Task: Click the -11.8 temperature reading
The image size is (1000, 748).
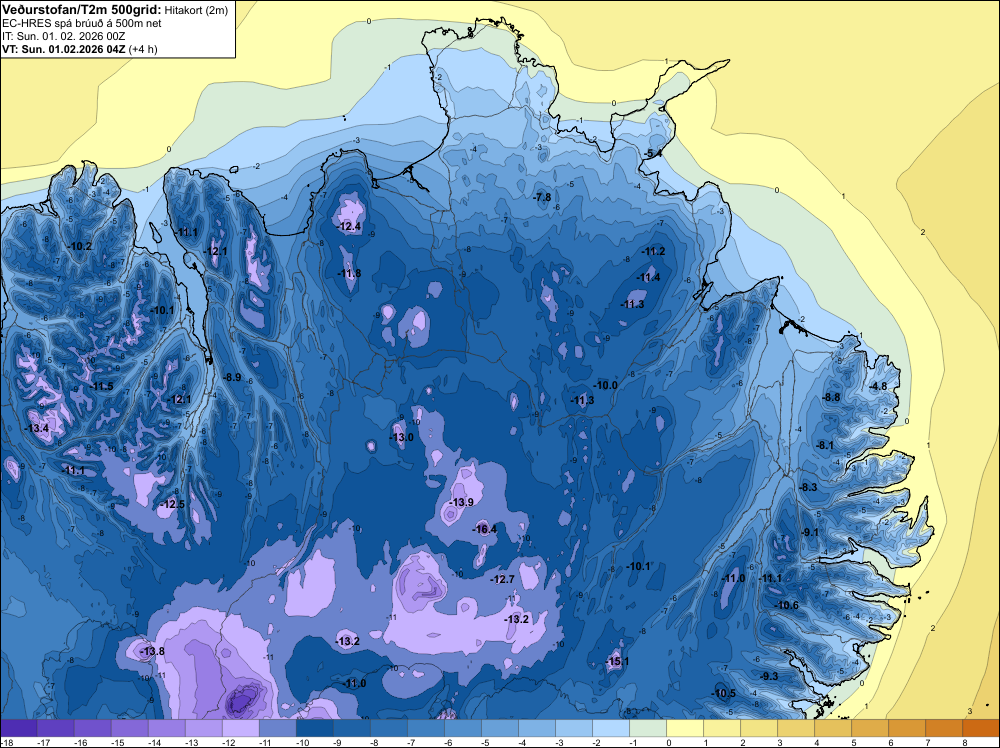Action: pyautogui.click(x=349, y=274)
